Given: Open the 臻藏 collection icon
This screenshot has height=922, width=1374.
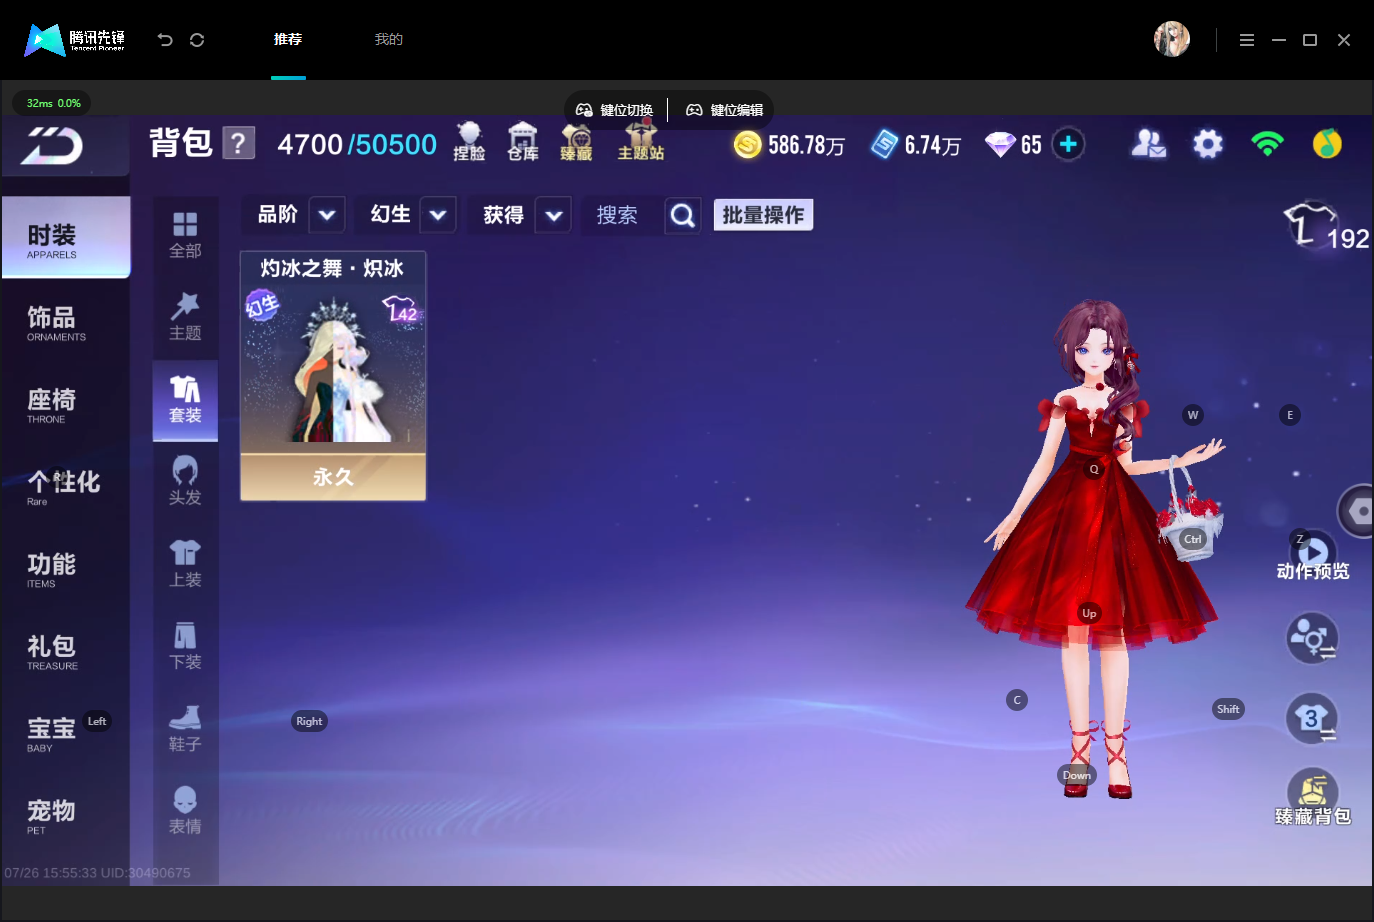Looking at the screenshot, I should click(576, 142).
